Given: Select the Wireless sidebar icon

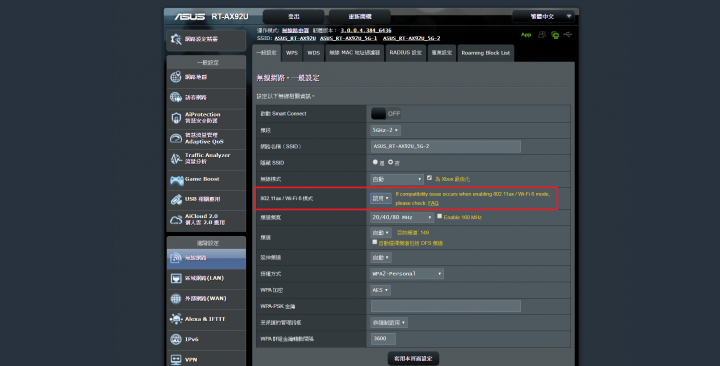Looking at the screenshot, I should pyautogui.click(x=176, y=258).
